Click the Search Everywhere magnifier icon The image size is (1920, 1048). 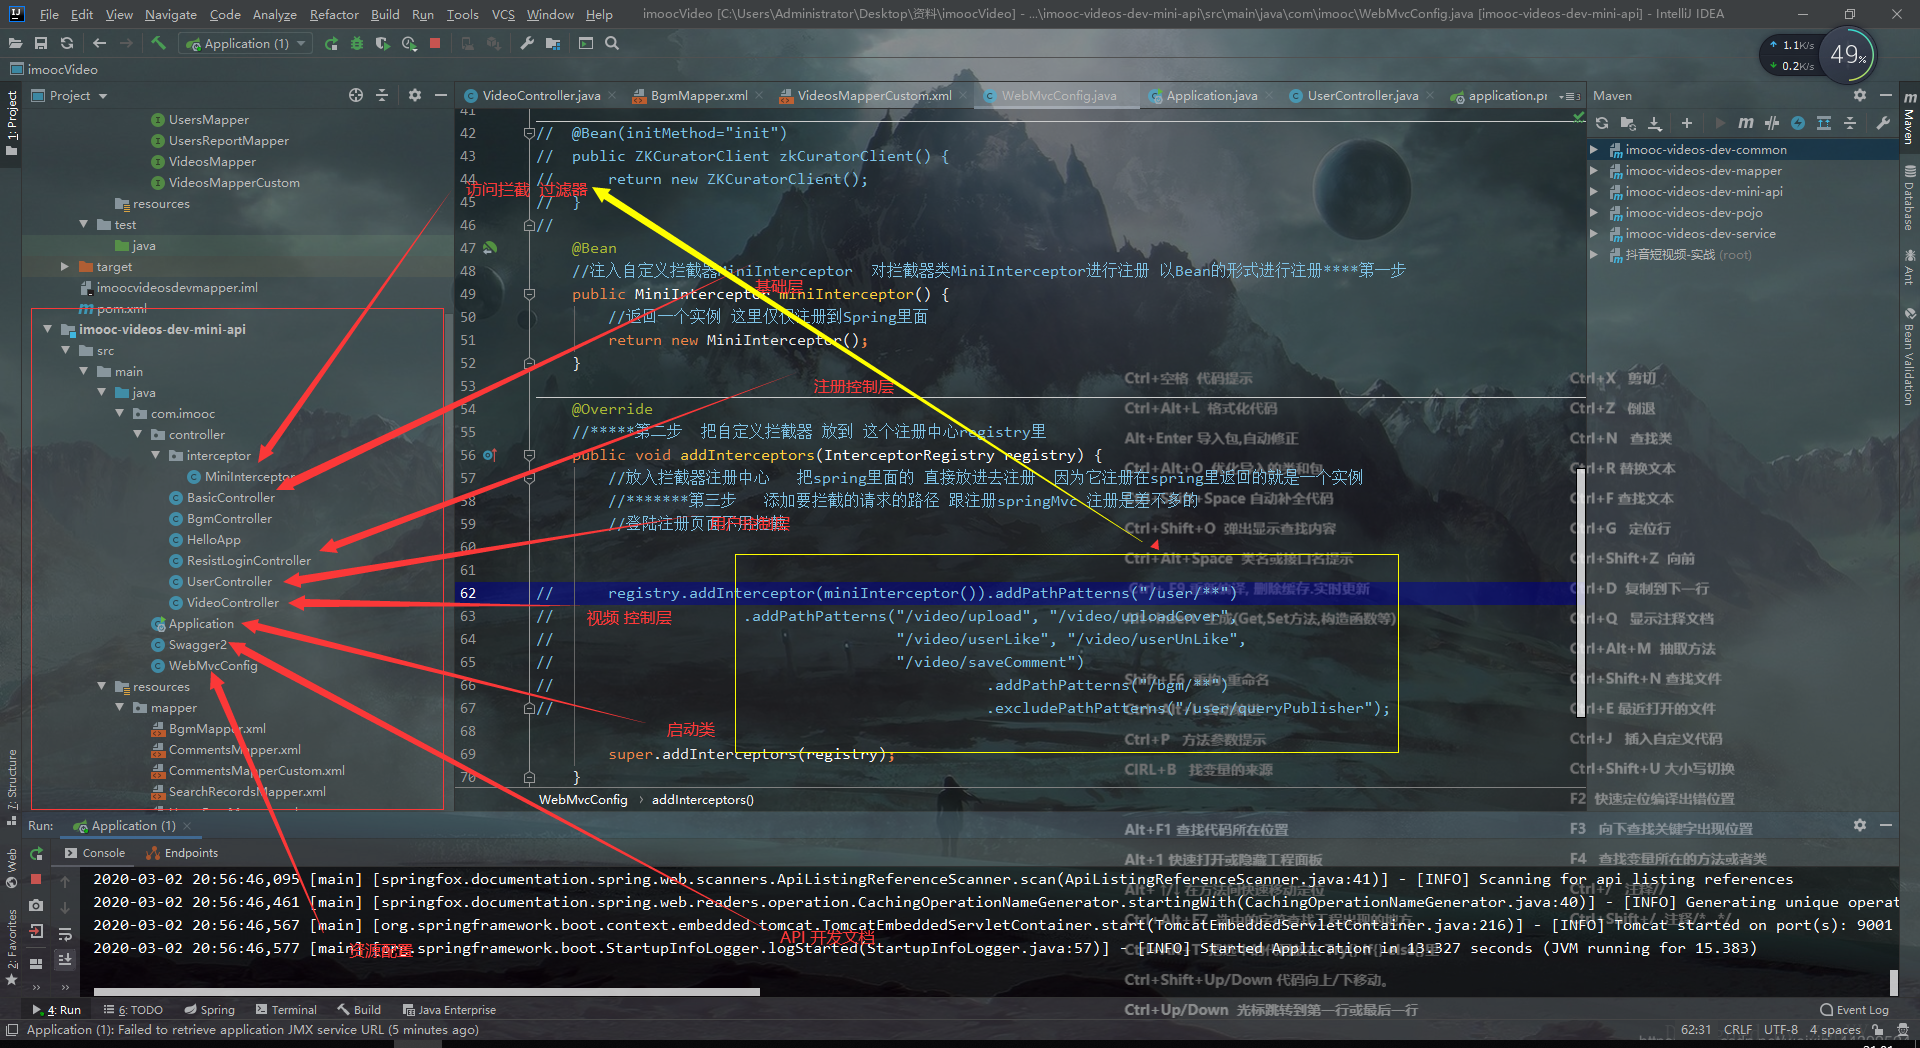click(x=612, y=43)
